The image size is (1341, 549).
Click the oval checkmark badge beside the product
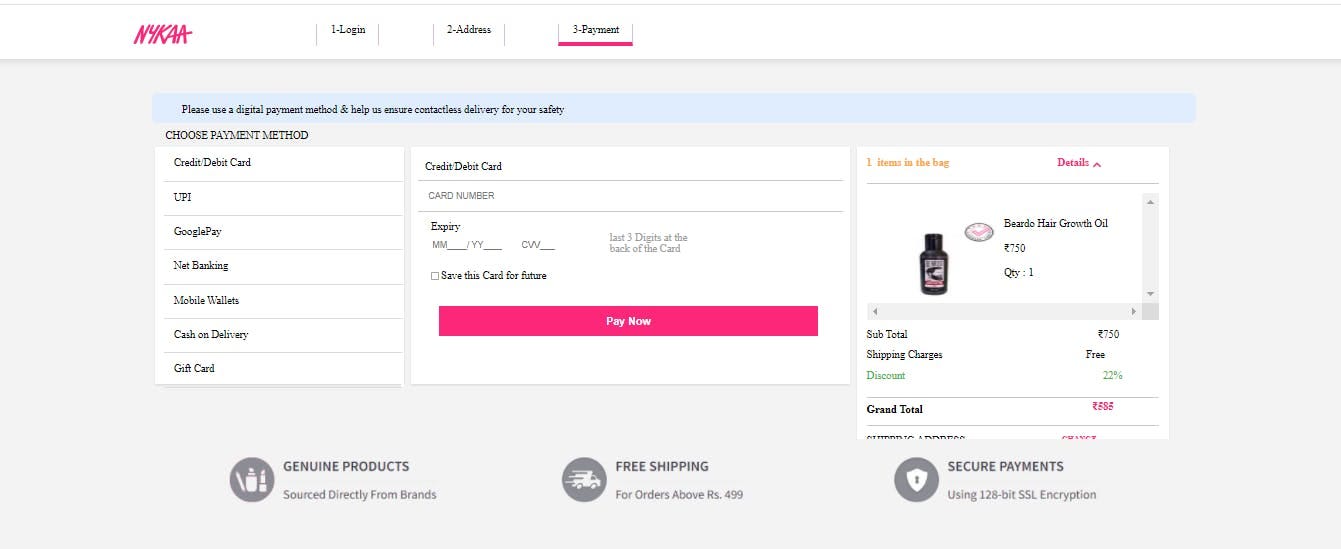click(978, 232)
